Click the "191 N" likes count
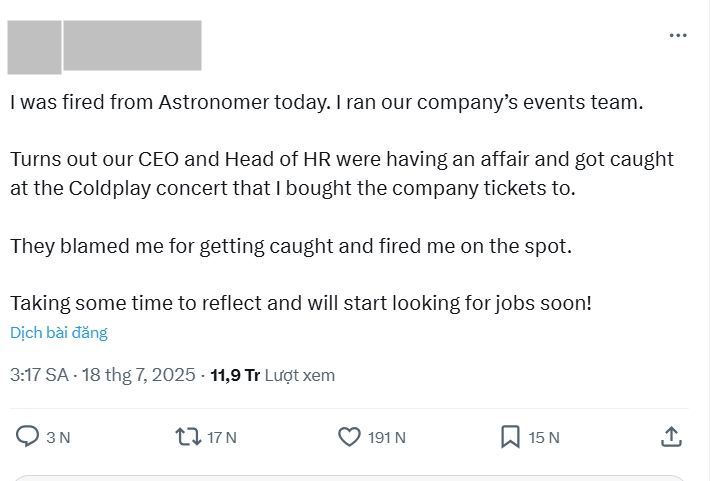 (387, 437)
